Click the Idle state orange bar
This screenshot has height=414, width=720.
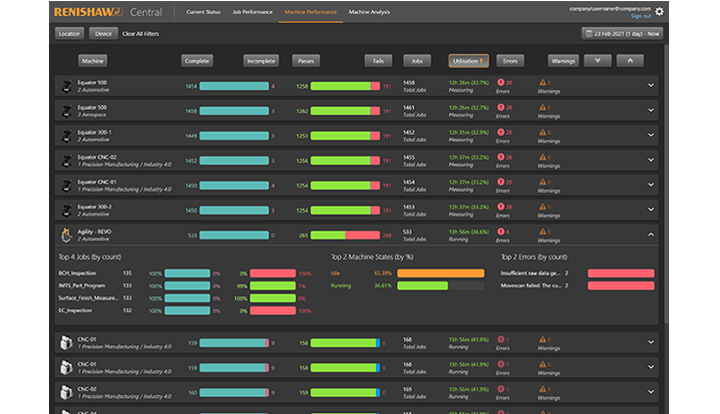(x=440, y=273)
